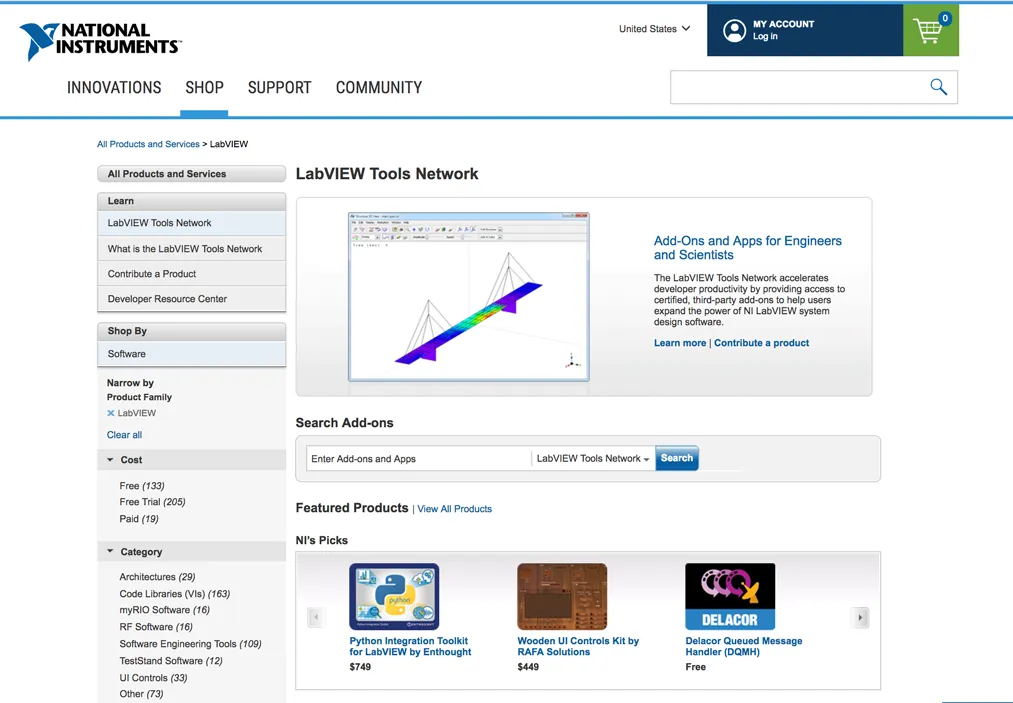
Task: Filter by Code Libraries (VIs) category
Action: [x=174, y=594]
